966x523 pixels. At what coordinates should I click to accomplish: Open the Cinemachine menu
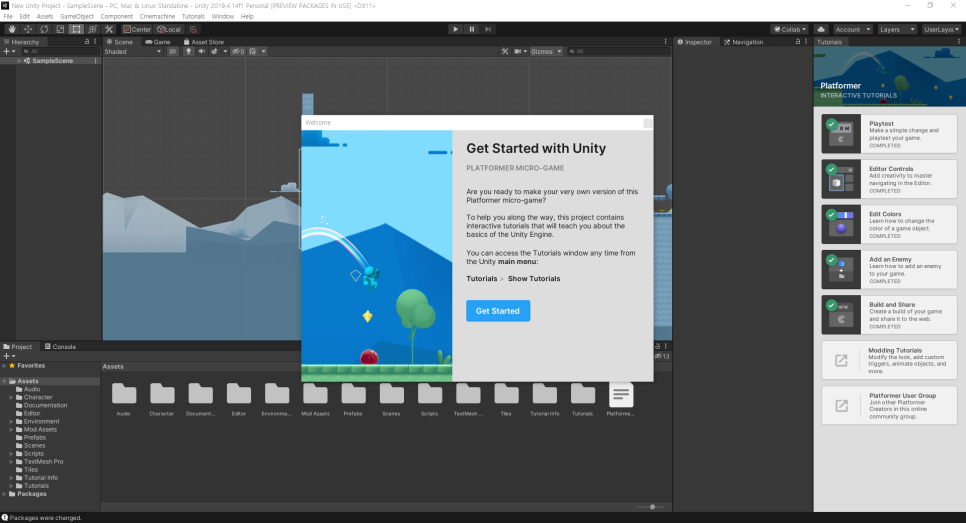157,17
